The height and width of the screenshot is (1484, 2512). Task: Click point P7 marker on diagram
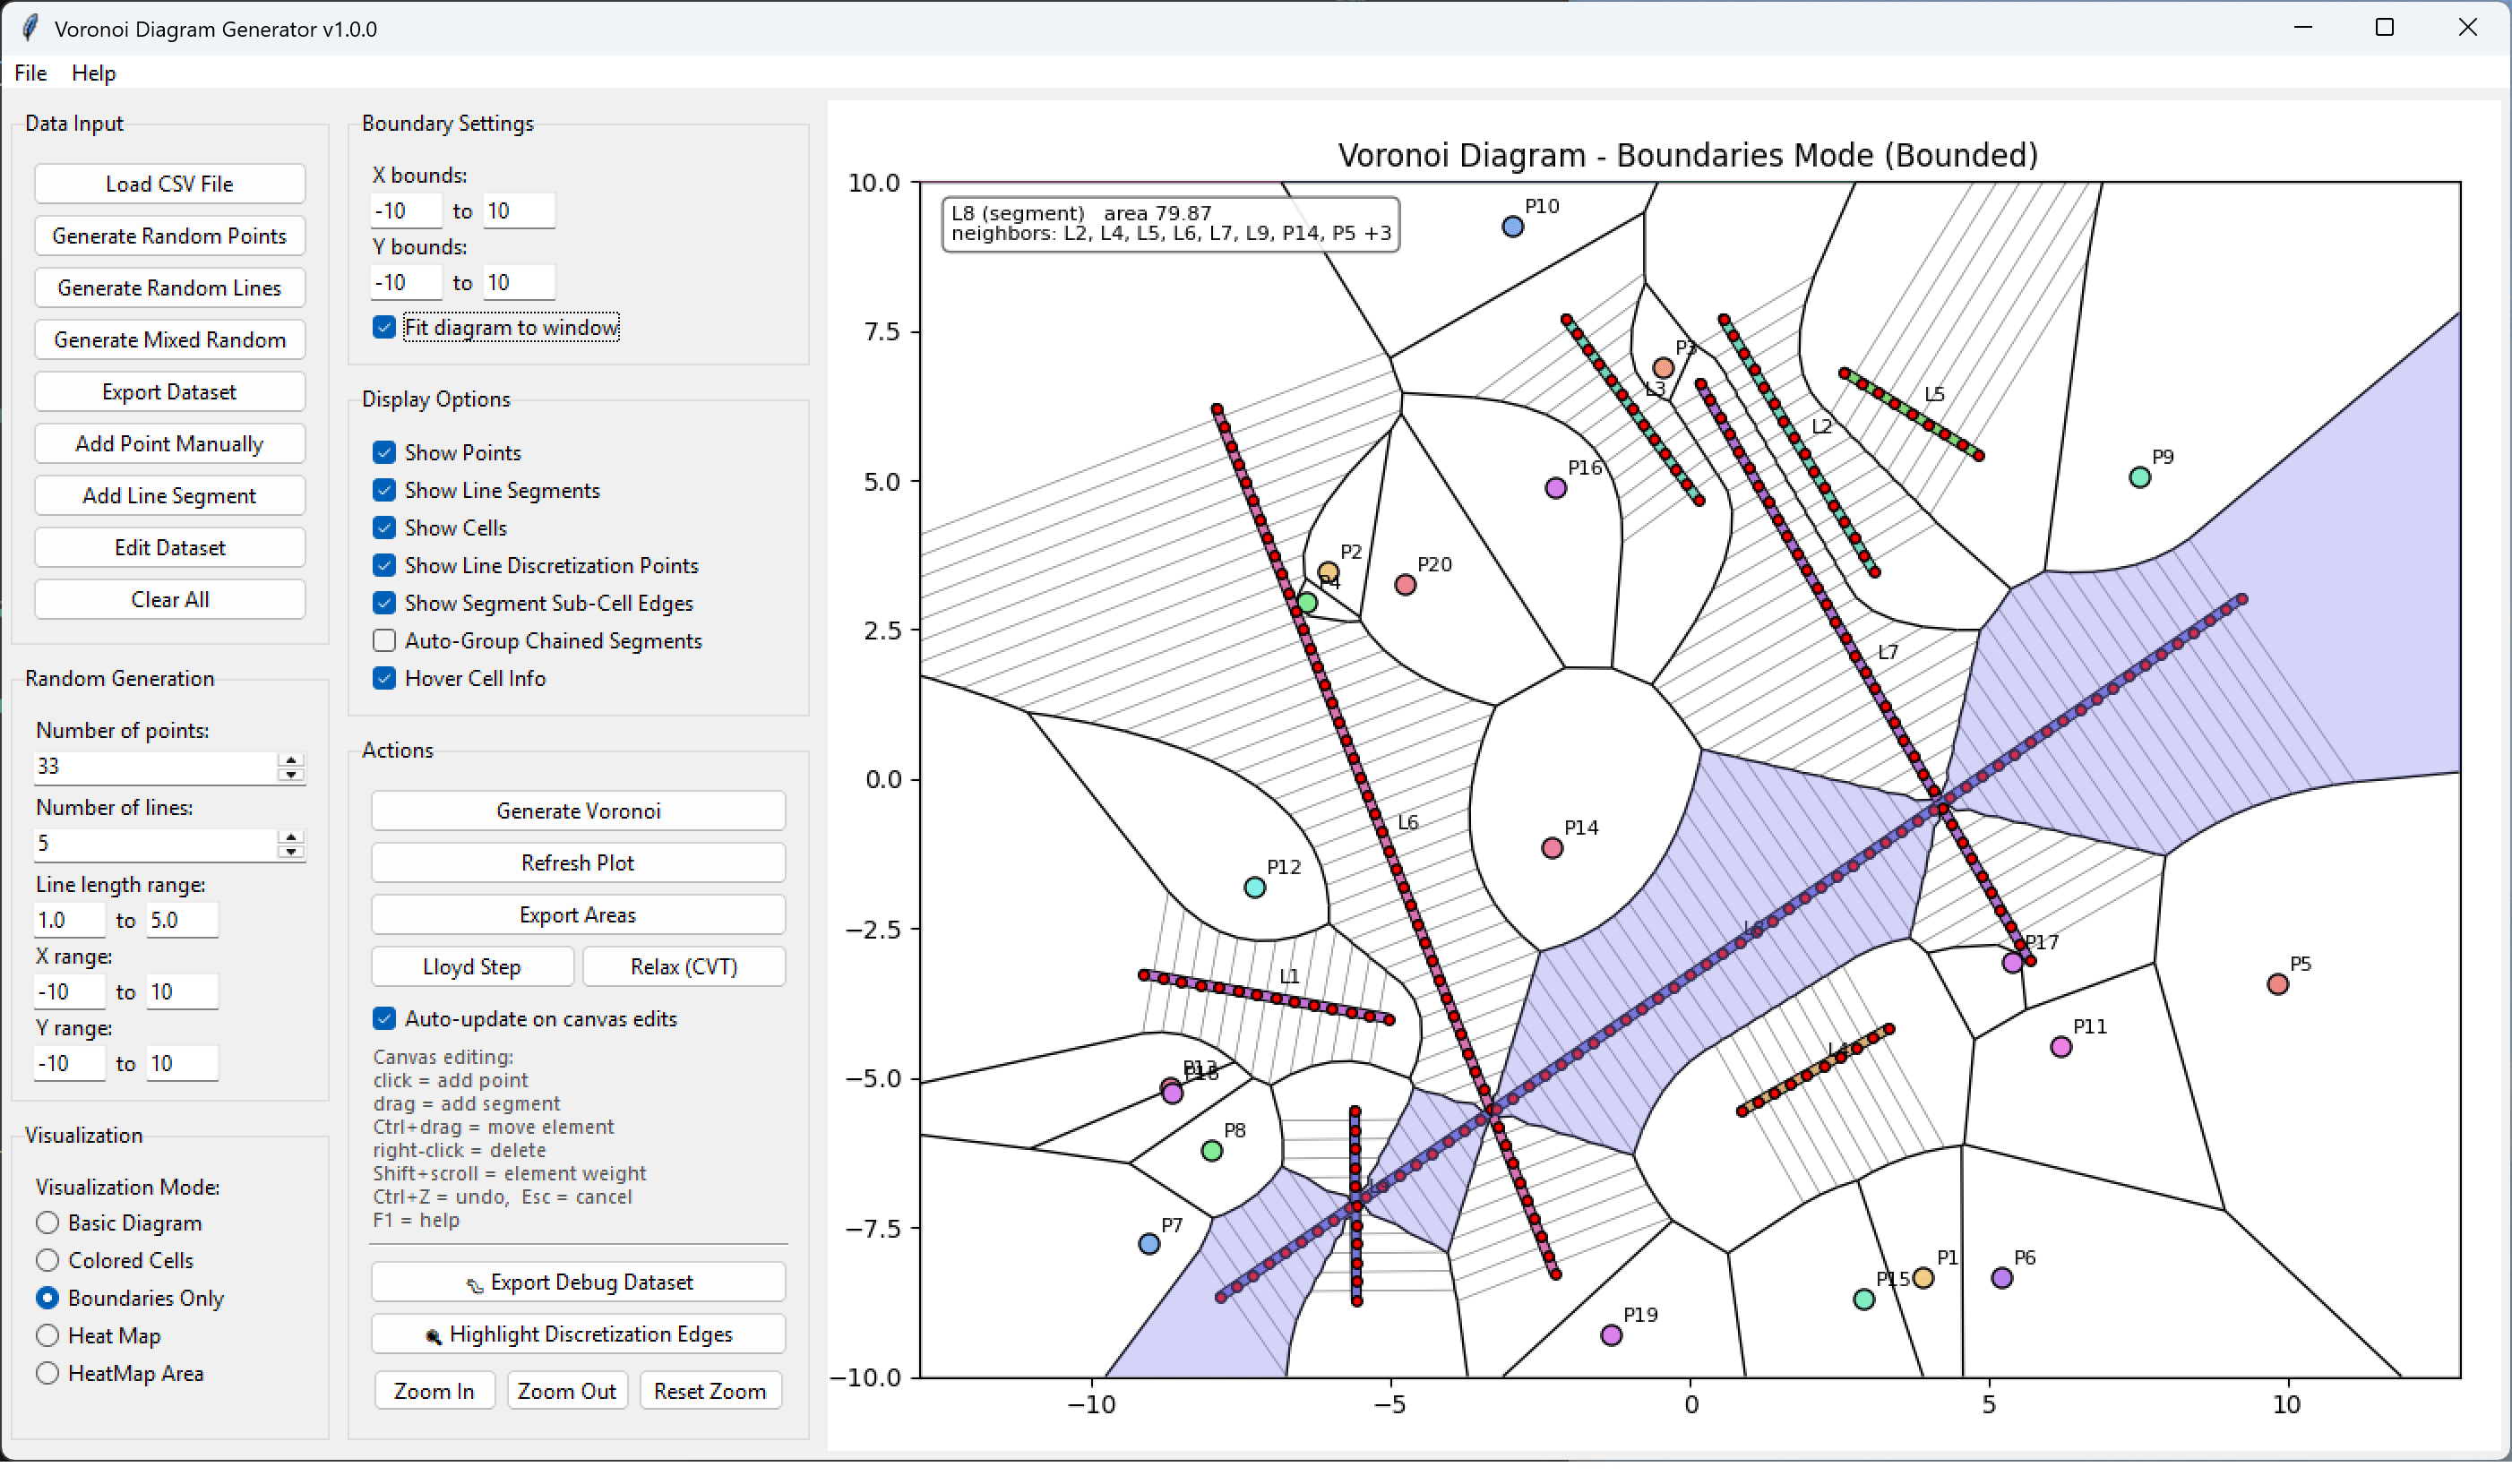tap(1149, 1244)
